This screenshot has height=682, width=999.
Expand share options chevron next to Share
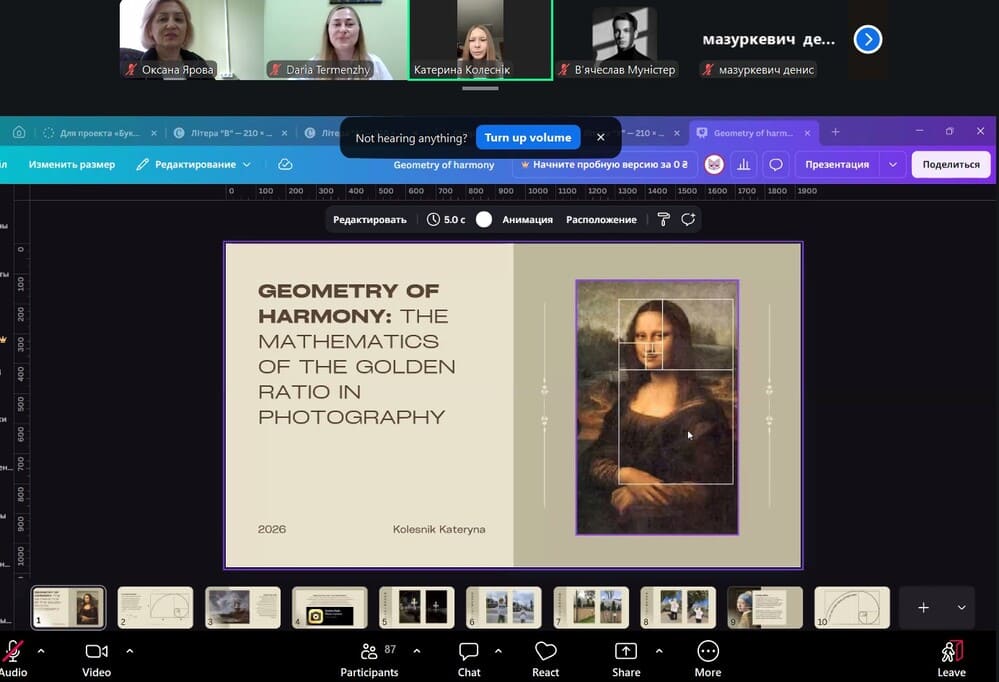click(659, 651)
